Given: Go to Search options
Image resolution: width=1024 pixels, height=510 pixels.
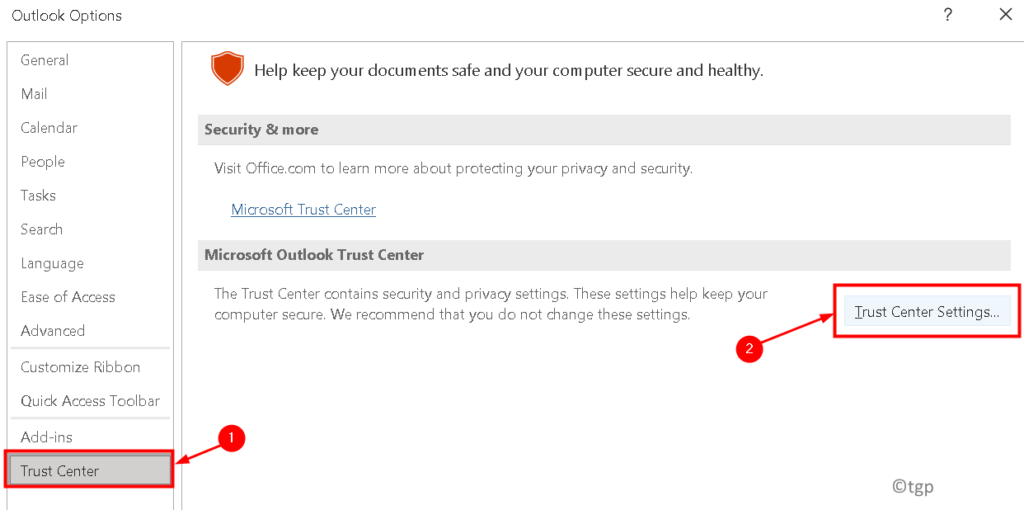Looking at the screenshot, I should pos(42,229).
